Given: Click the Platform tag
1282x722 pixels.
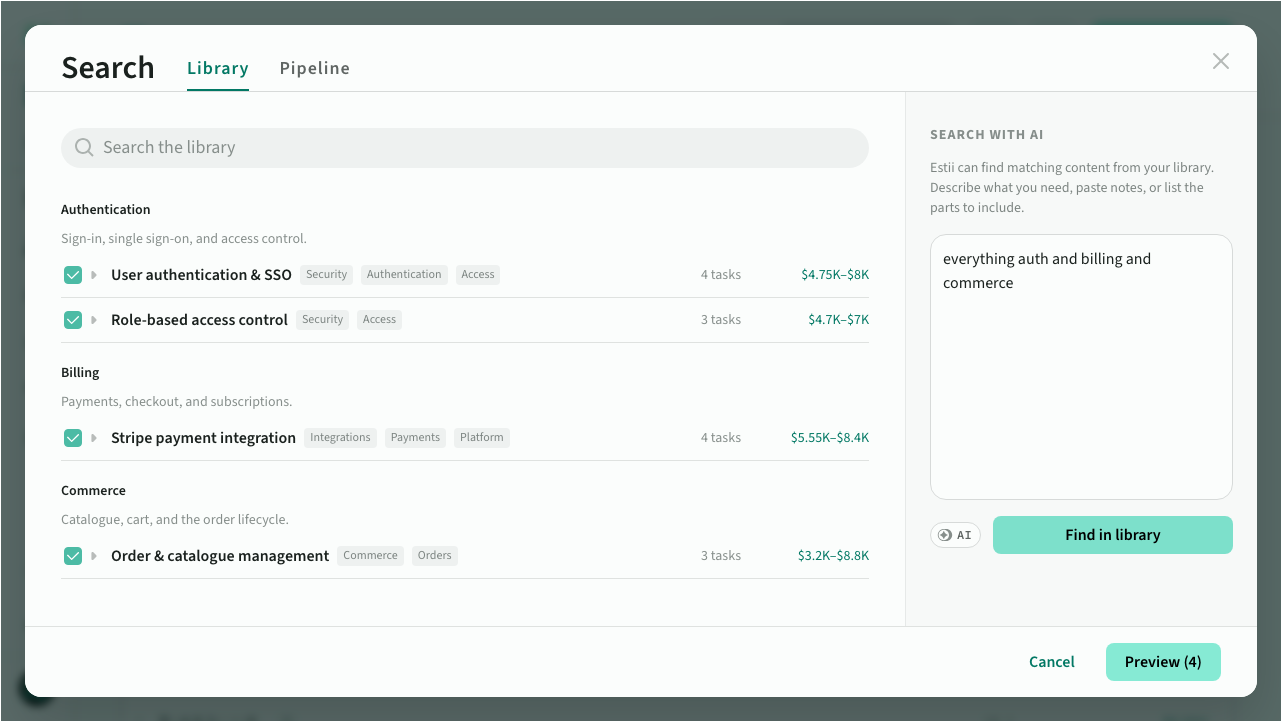Looking at the screenshot, I should [482, 438].
